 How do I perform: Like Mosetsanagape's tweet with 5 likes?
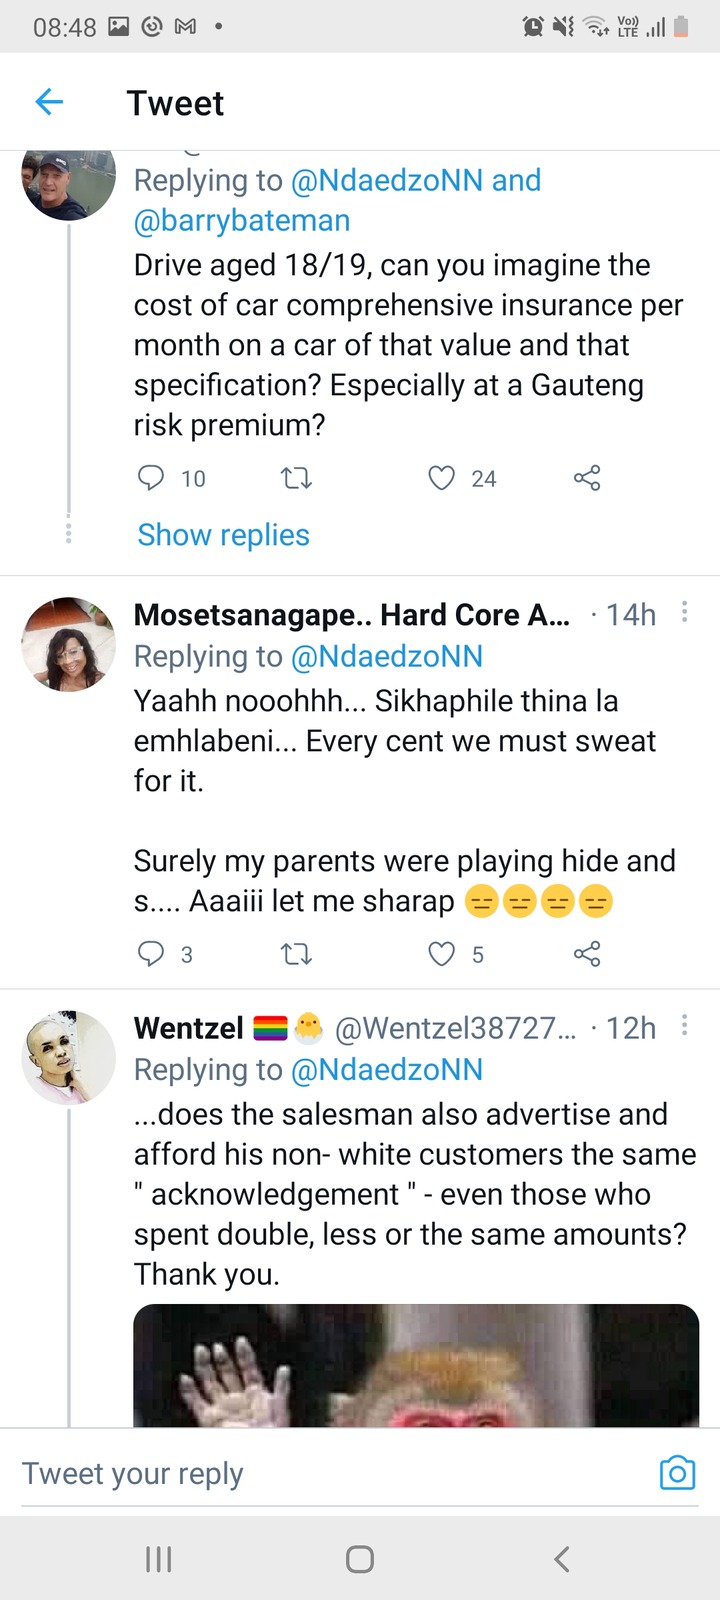(442, 954)
